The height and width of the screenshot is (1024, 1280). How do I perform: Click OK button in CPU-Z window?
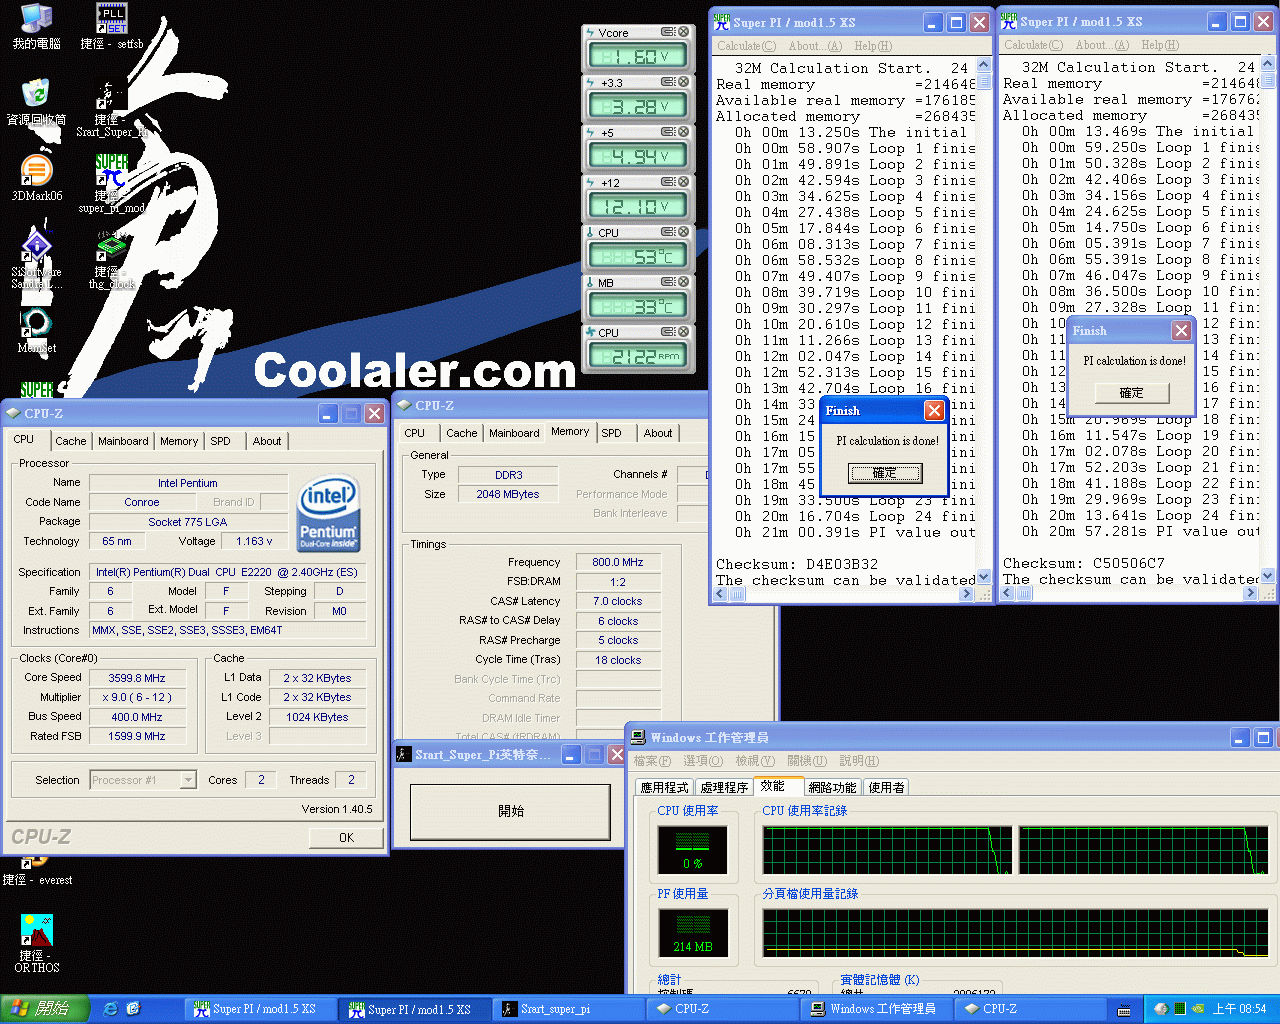pos(346,838)
